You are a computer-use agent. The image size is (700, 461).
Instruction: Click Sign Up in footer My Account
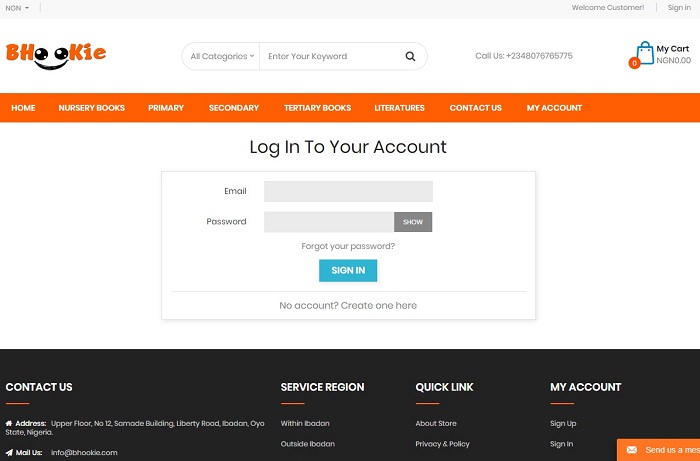[x=563, y=424]
